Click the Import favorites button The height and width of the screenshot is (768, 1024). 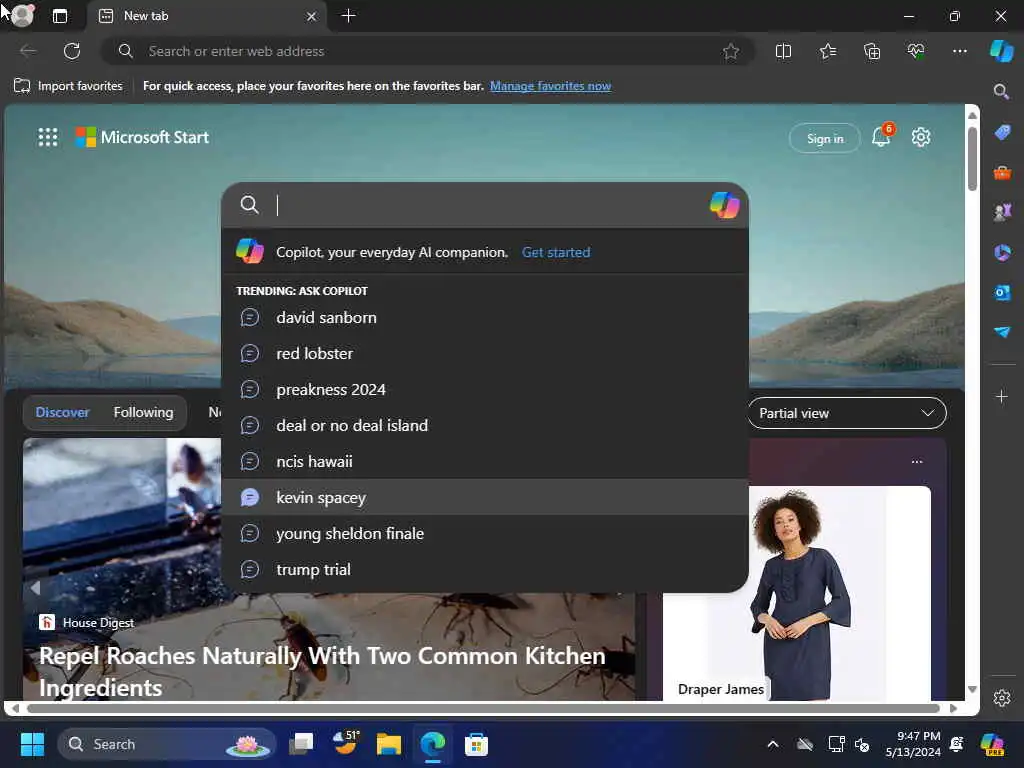tap(68, 86)
